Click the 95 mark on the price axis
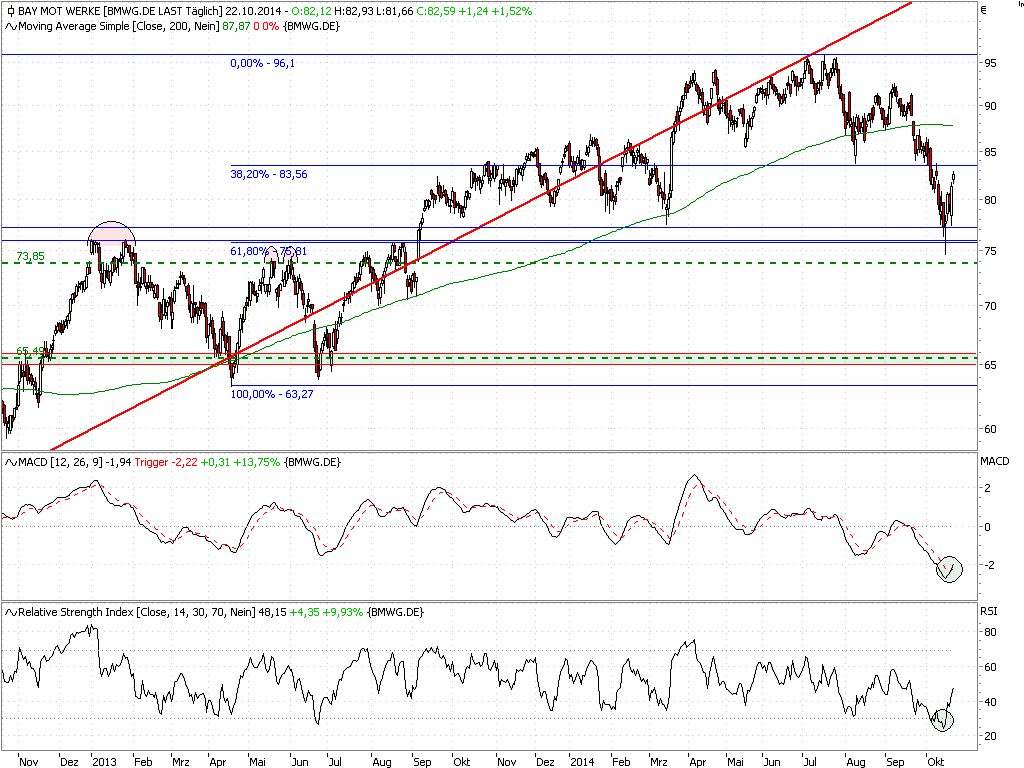This screenshot has height=768, width=1024. 991,63
